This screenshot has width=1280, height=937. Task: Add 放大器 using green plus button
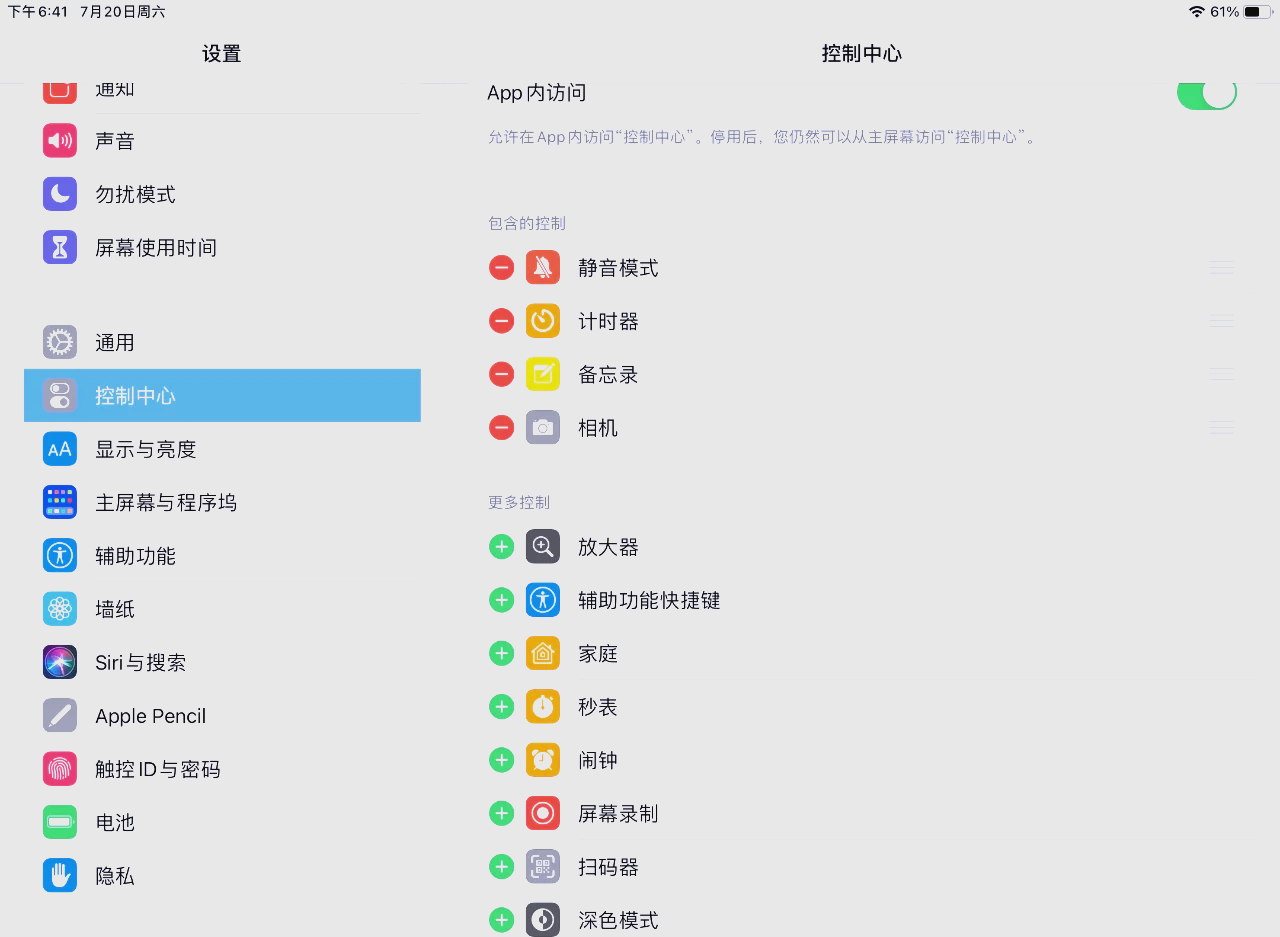click(x=501, y=547)
